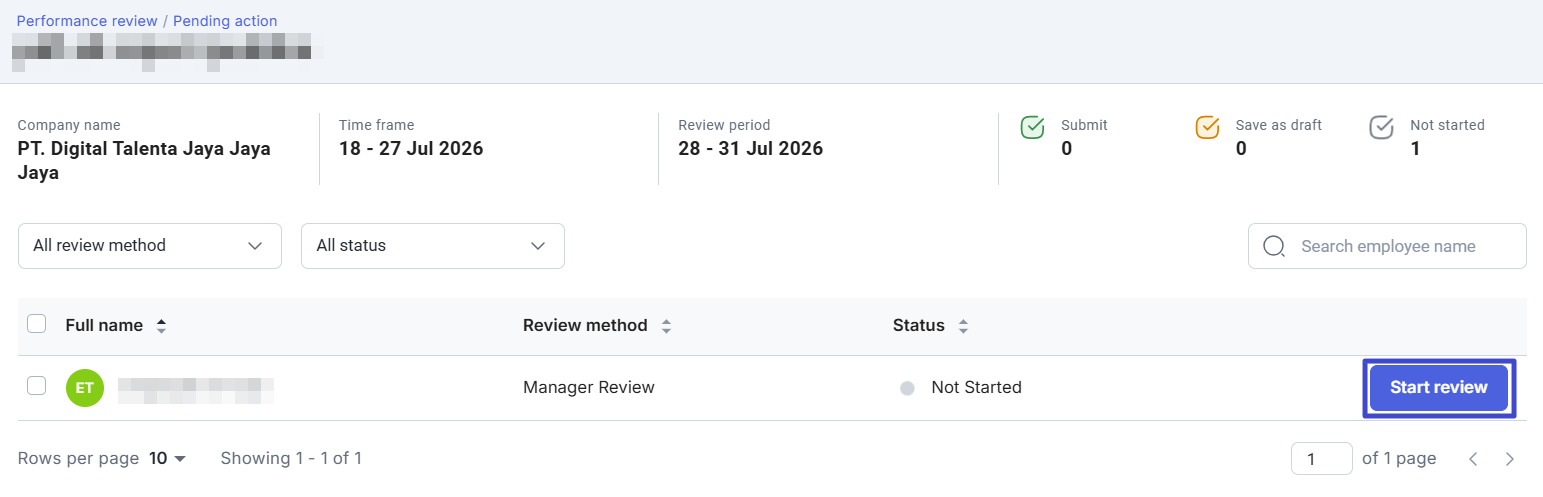Sort by Status arrows icon
This screenshot has height=497, width=1543.
pyautogui.click(x=963, y=326)
